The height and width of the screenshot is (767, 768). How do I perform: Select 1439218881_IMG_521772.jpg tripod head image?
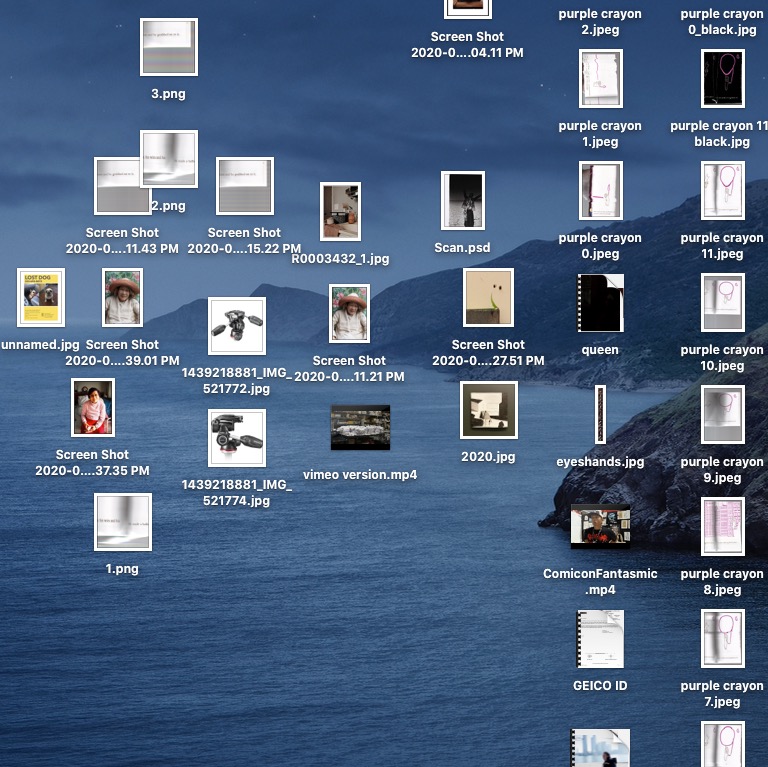(x=237, y=326)
